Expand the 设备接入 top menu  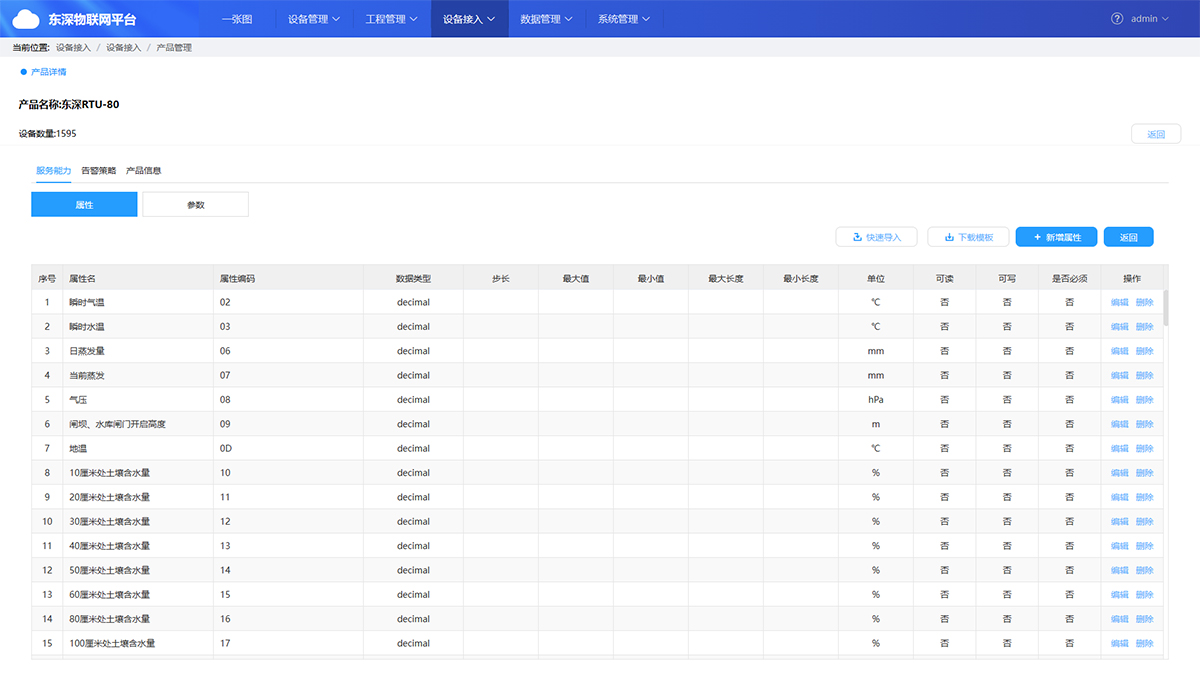tap(470, 18)
